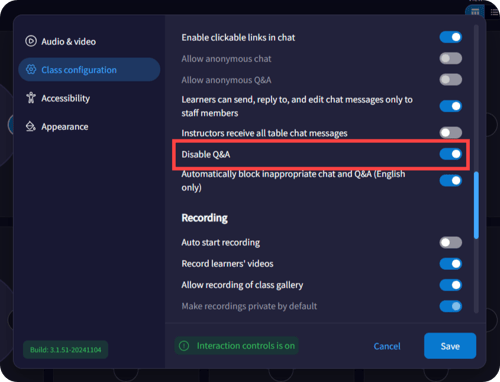
Task: Click the info icon beside Interaction controls
Action: [x=184, y=346]
